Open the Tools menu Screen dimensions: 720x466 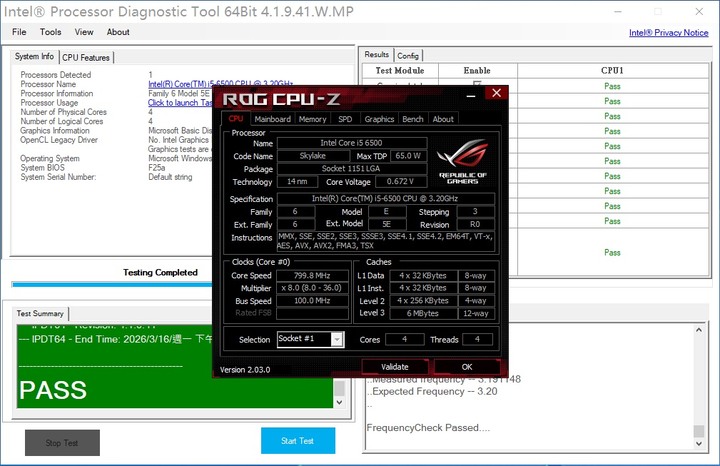point(51,32)
